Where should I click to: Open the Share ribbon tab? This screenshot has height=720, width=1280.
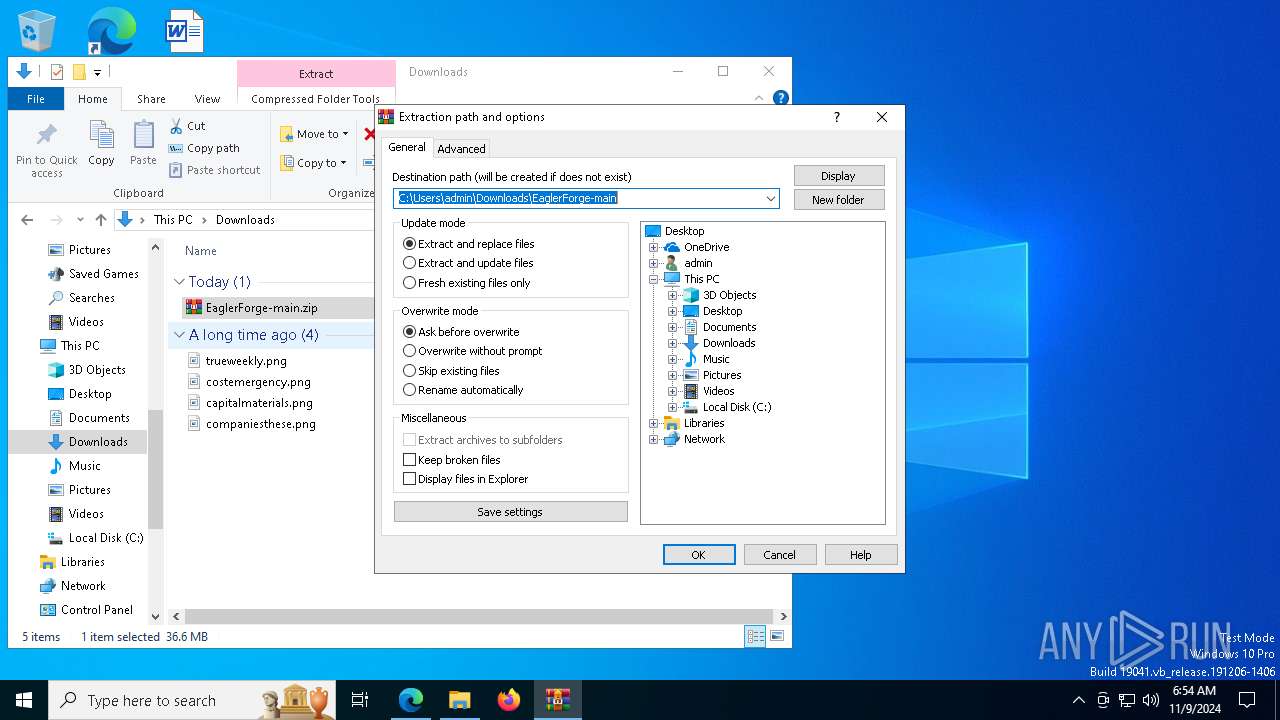tap(151, 99)
